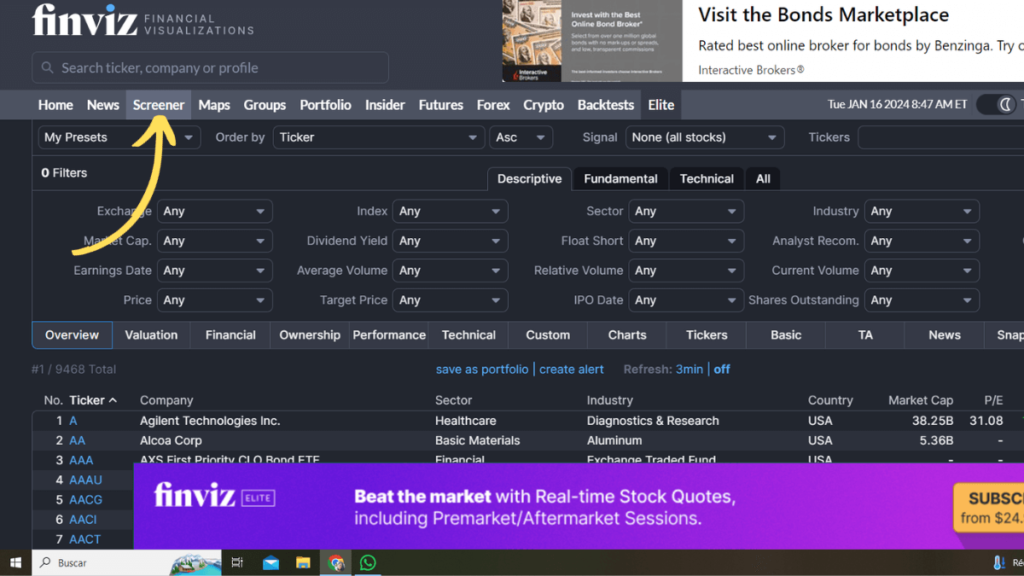
Task: Expand the Index filter dropdown
Action: coord(450,211)
